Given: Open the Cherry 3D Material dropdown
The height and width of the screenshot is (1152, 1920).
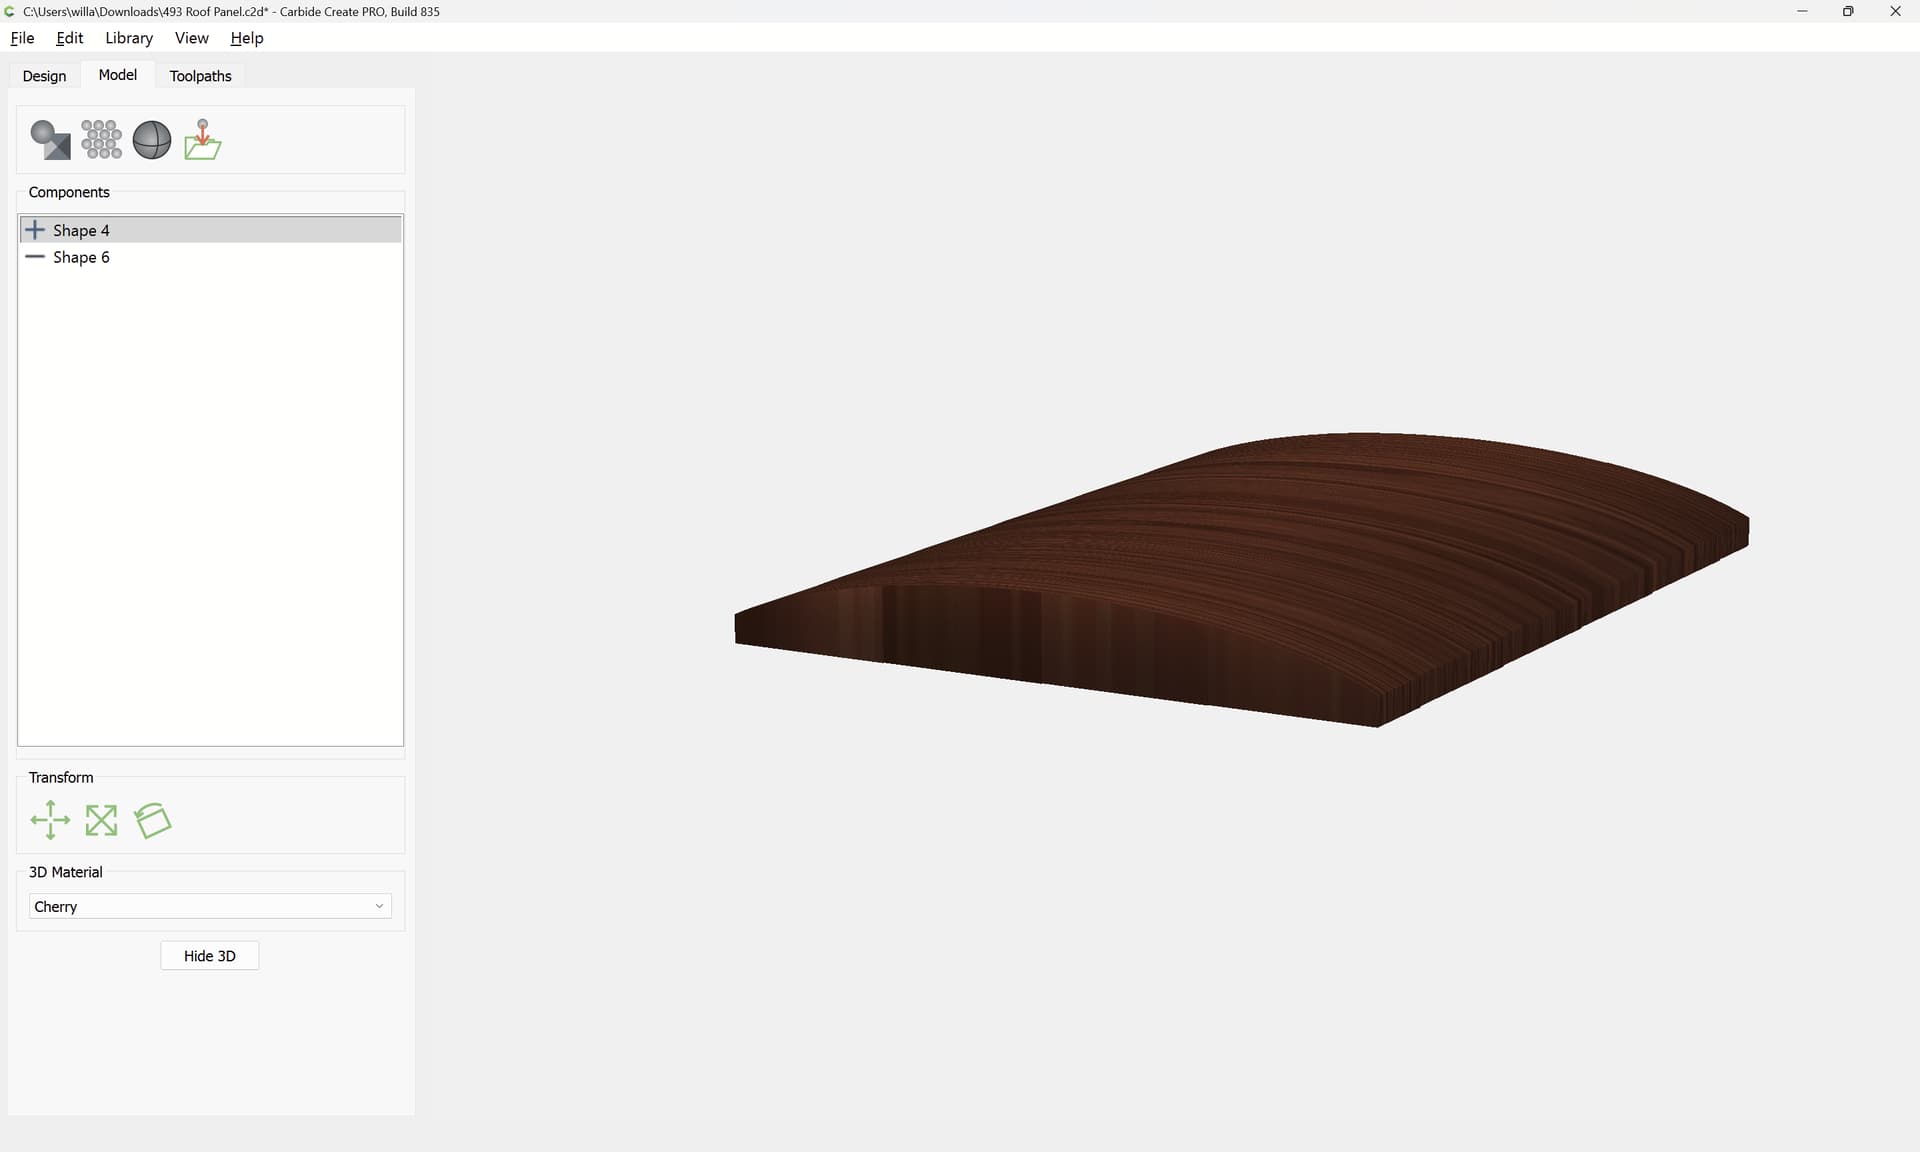Looking at the screenshot, I should tap(200, 907).
